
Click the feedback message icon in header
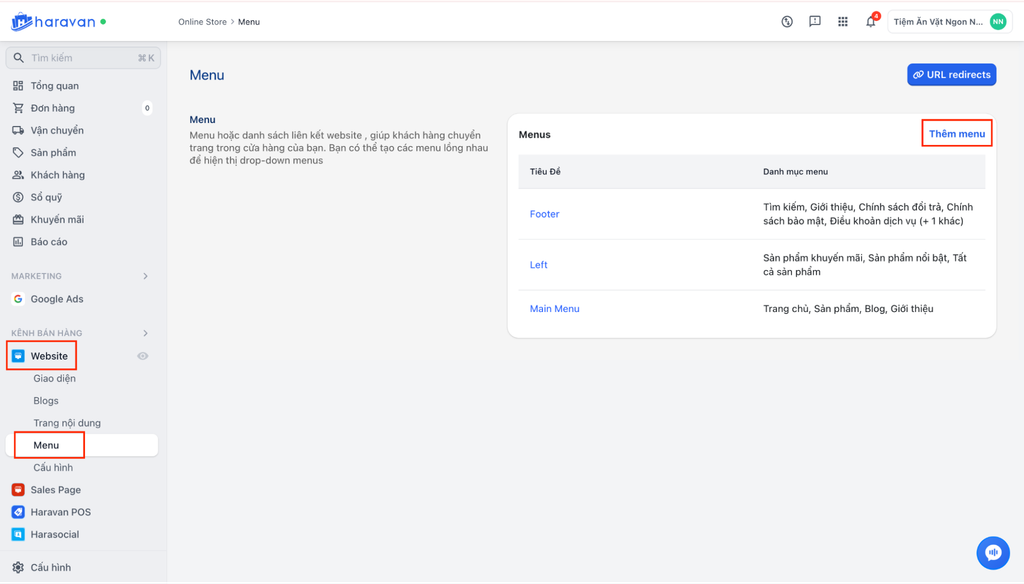click(815, 22)
